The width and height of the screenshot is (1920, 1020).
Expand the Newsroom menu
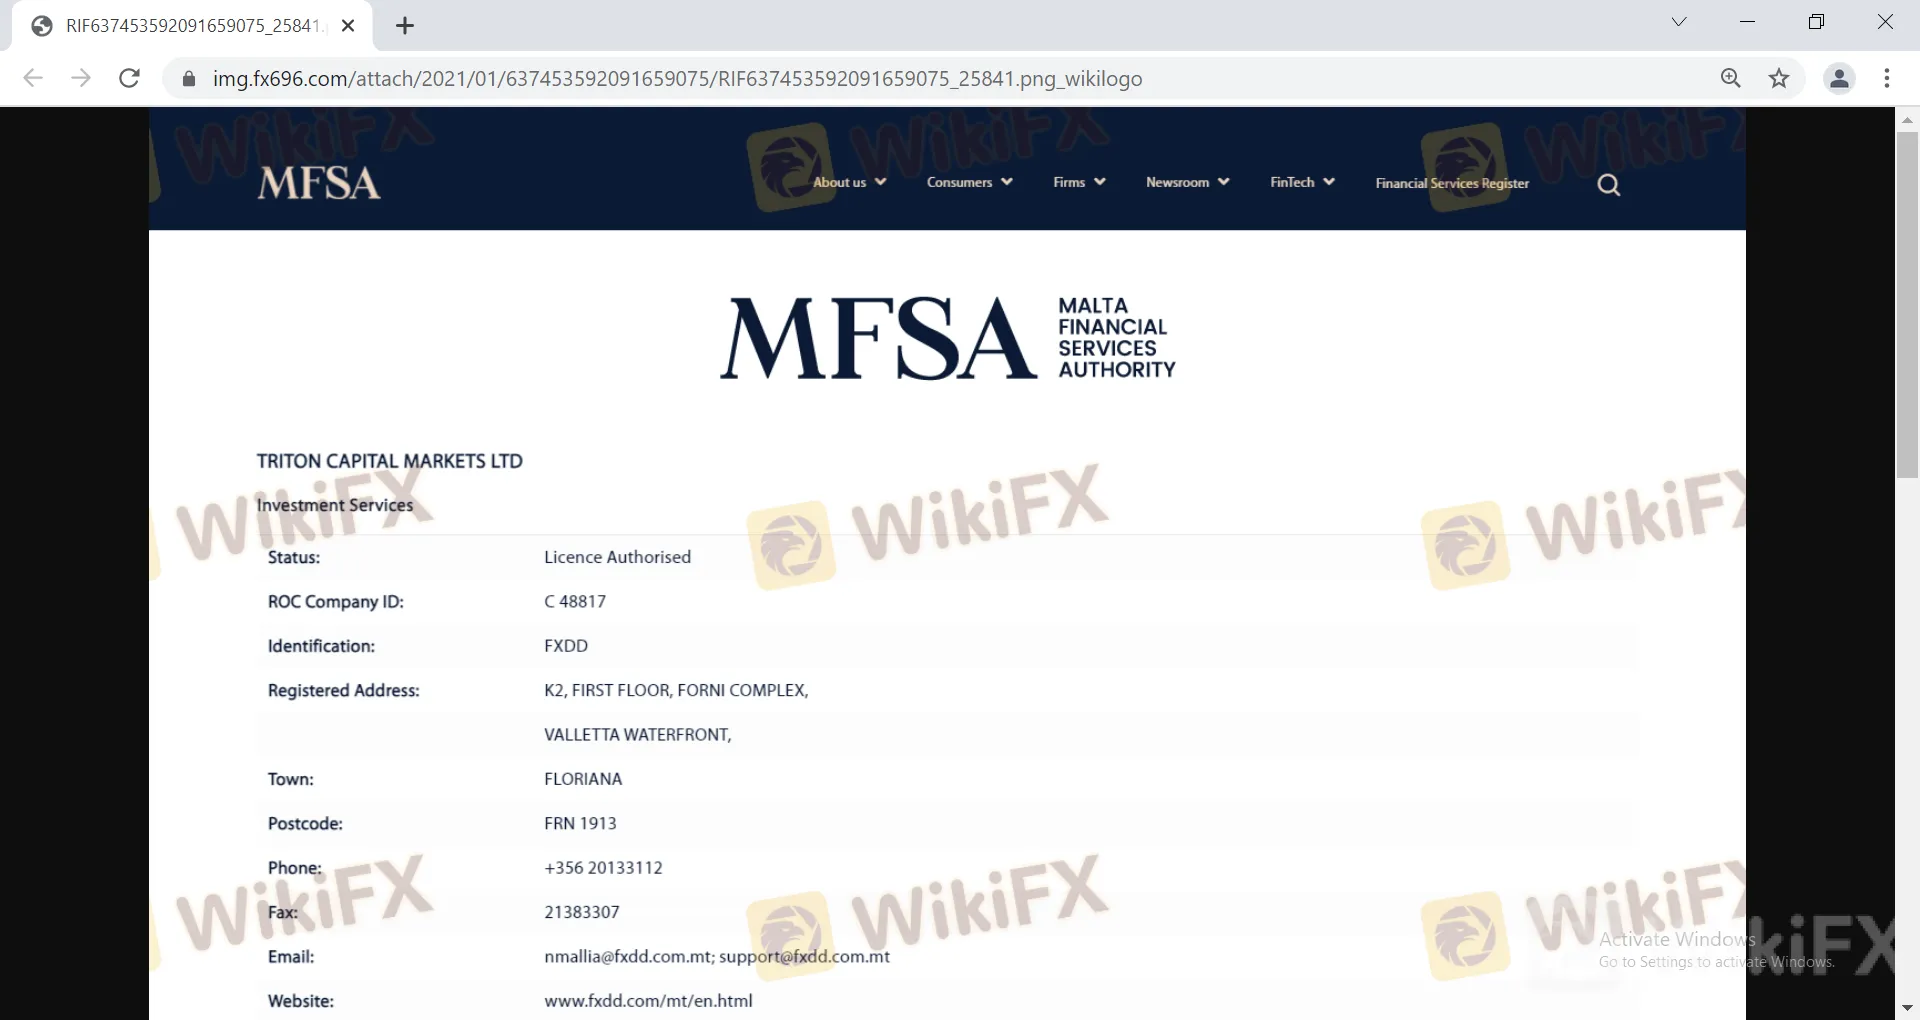coord(1188,182)
